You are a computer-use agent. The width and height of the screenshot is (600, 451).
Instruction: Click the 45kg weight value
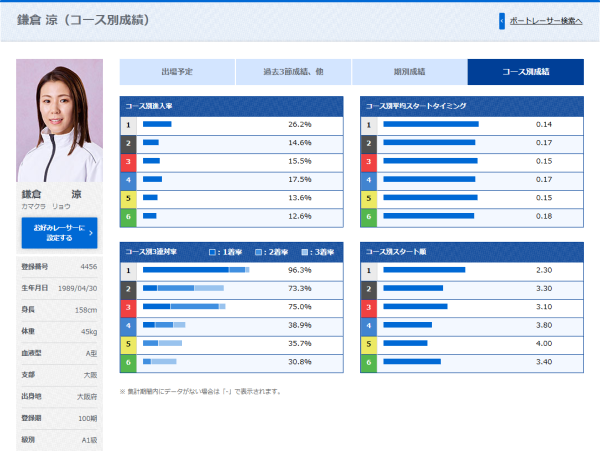point(89,332)
